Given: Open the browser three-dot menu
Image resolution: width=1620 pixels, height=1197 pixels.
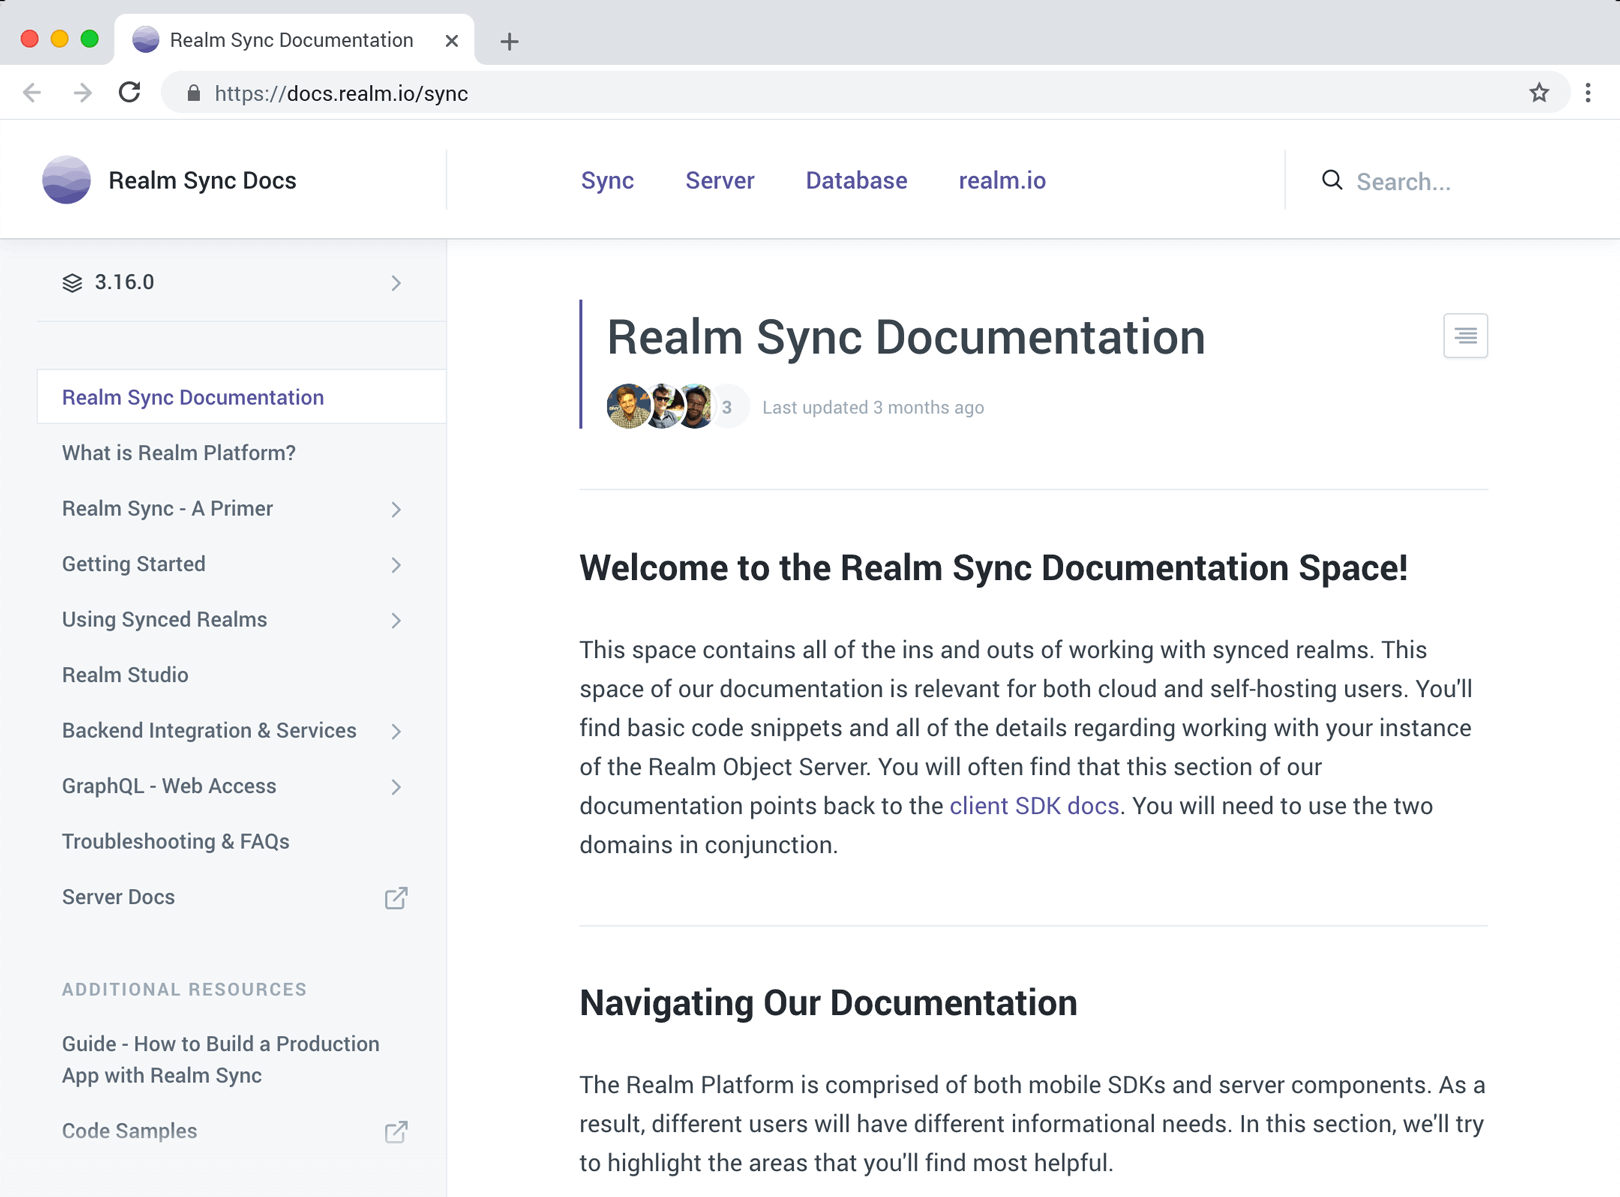Looking at the screenshot, I should [1588, 93].
